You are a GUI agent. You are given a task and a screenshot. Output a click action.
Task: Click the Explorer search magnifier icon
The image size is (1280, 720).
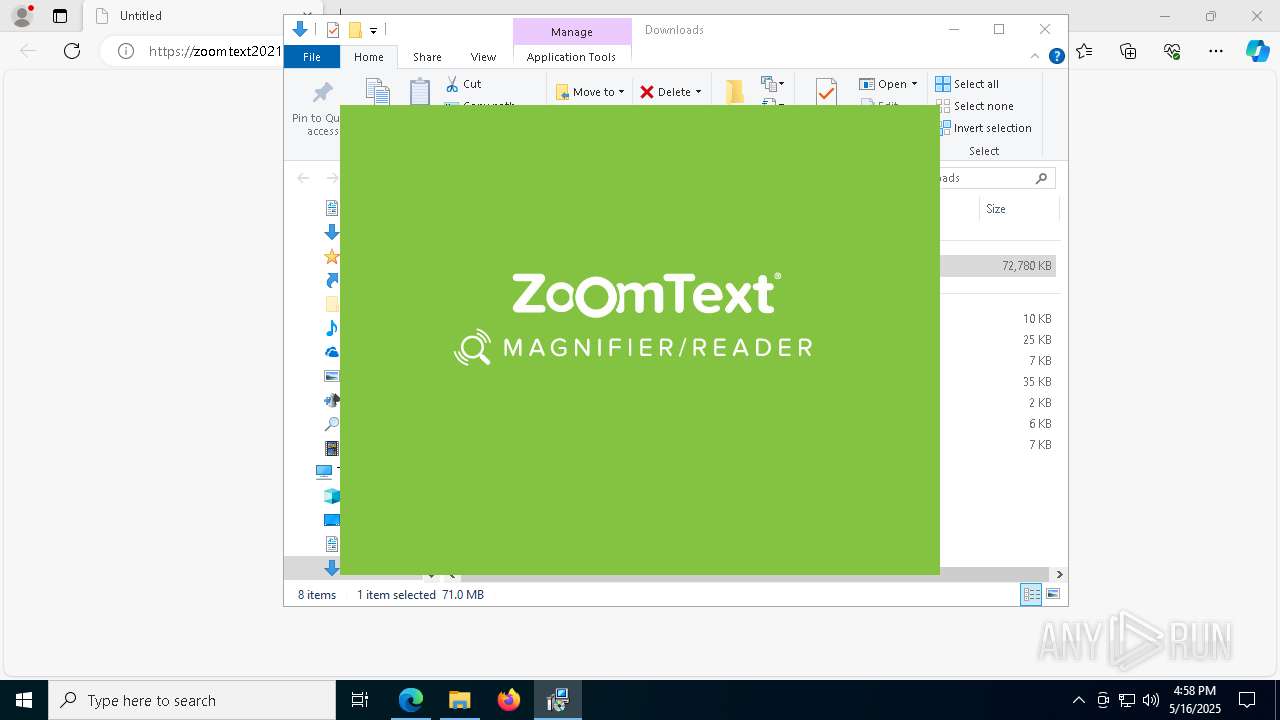[1042, 178]
